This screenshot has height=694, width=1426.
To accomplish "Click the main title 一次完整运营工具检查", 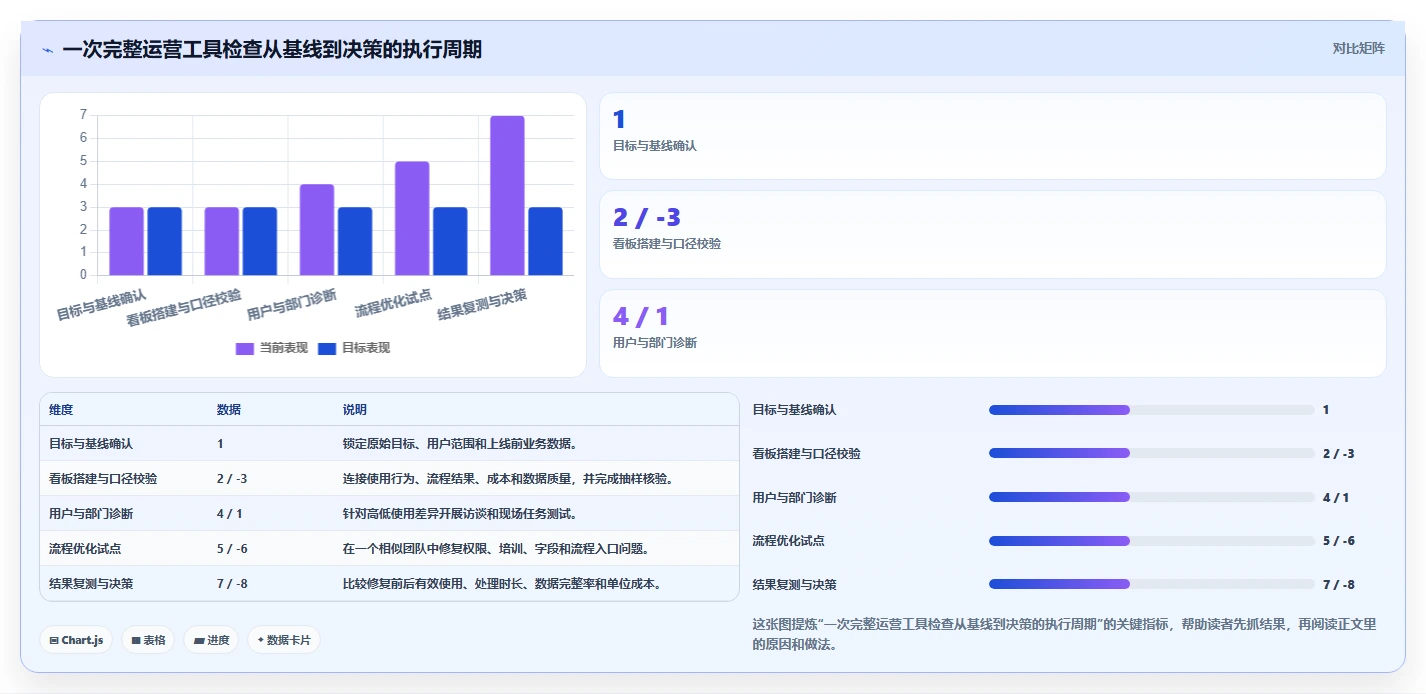I will pyautogui.click(x=271, y=50).
